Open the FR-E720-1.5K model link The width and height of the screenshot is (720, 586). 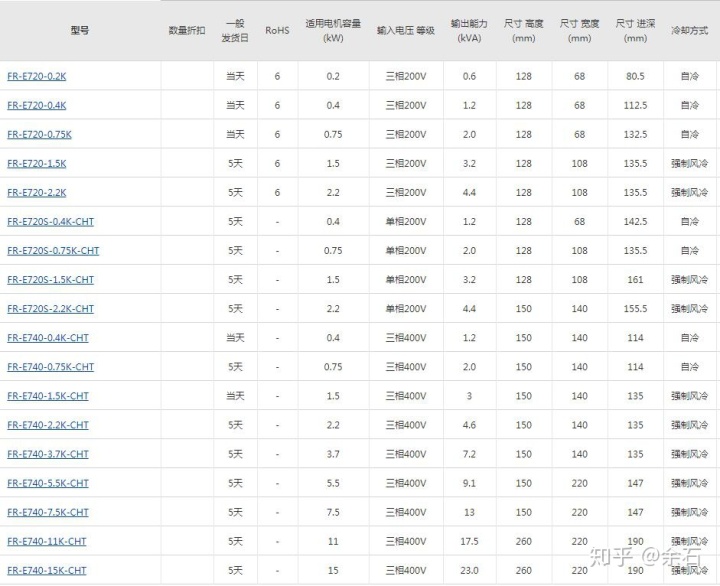37,163
